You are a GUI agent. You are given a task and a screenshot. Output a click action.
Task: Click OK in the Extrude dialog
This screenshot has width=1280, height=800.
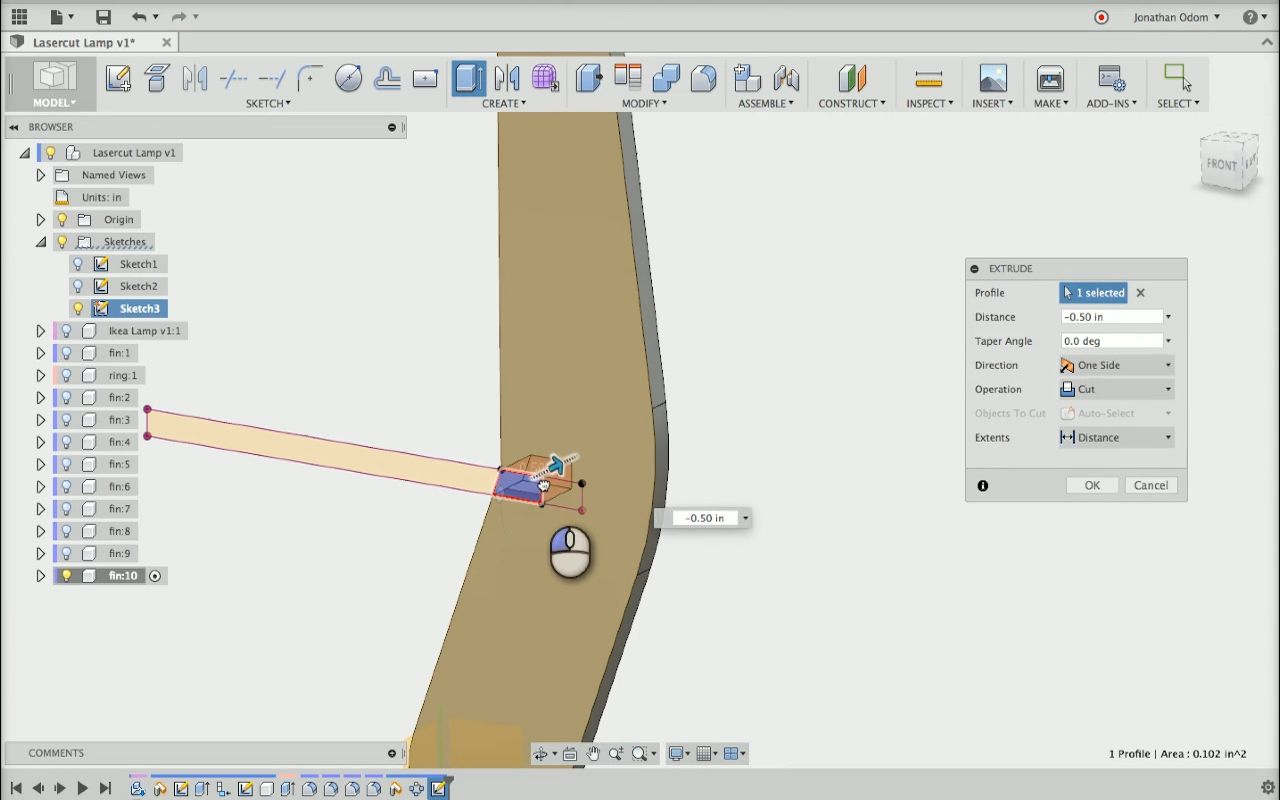[x=1092, y=485]
